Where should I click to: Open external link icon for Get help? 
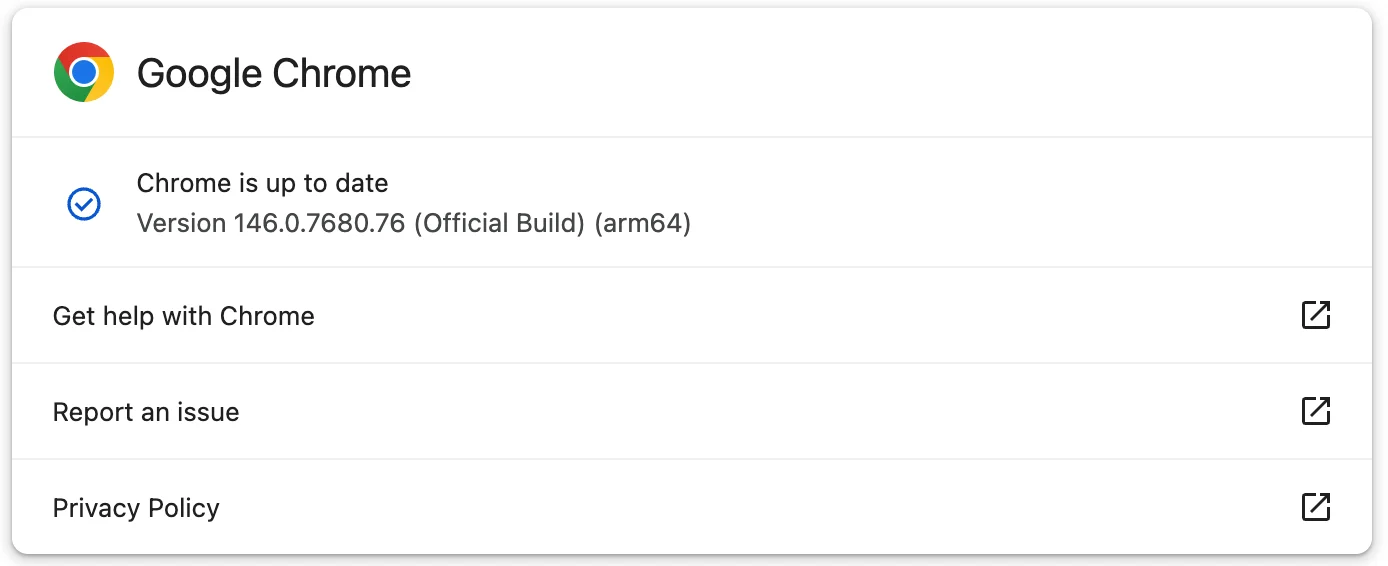[1315, 315]
